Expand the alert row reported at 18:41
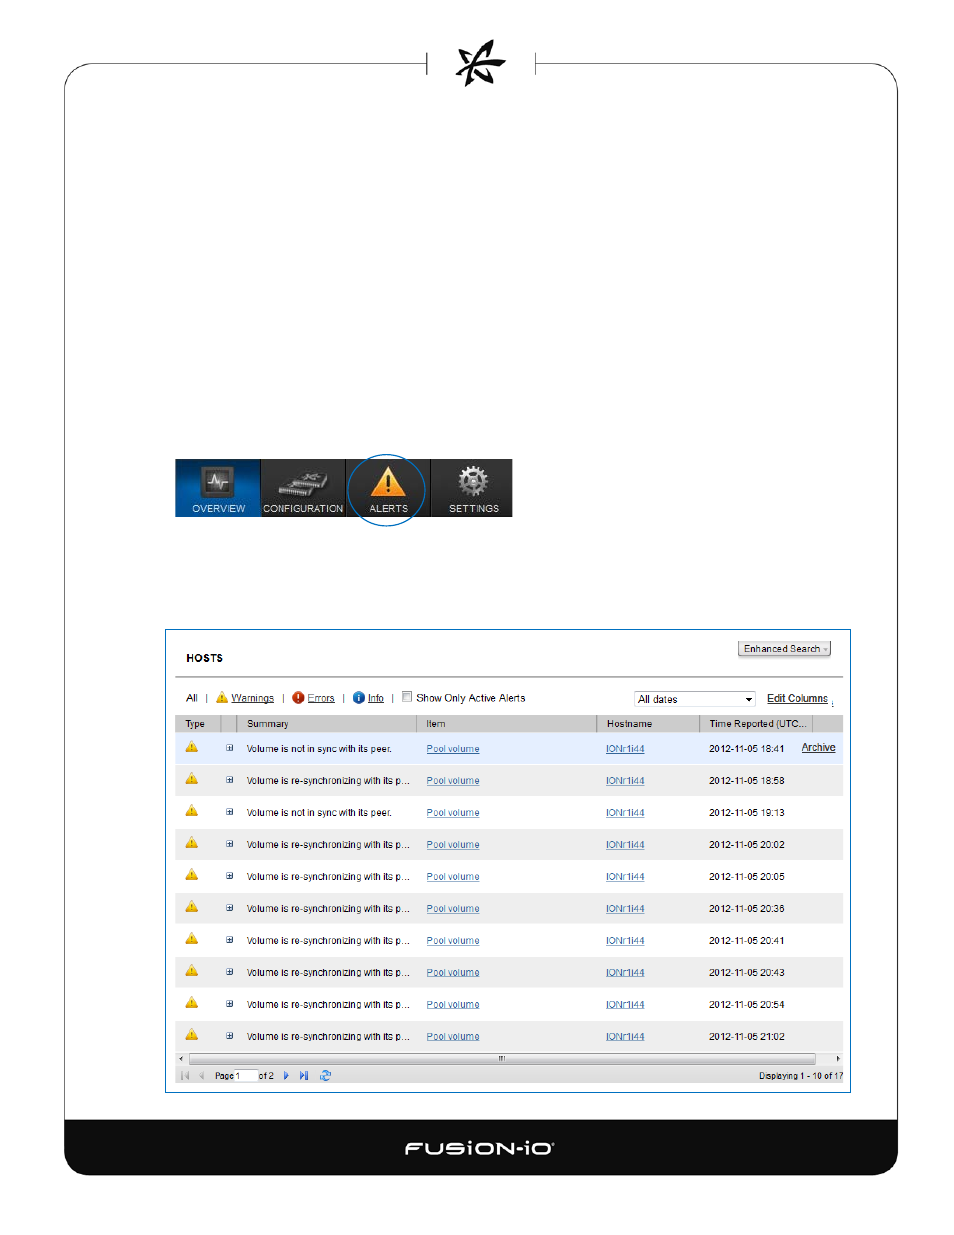Viewport: 954px width, 1235px height. click(x=229, y=748)
